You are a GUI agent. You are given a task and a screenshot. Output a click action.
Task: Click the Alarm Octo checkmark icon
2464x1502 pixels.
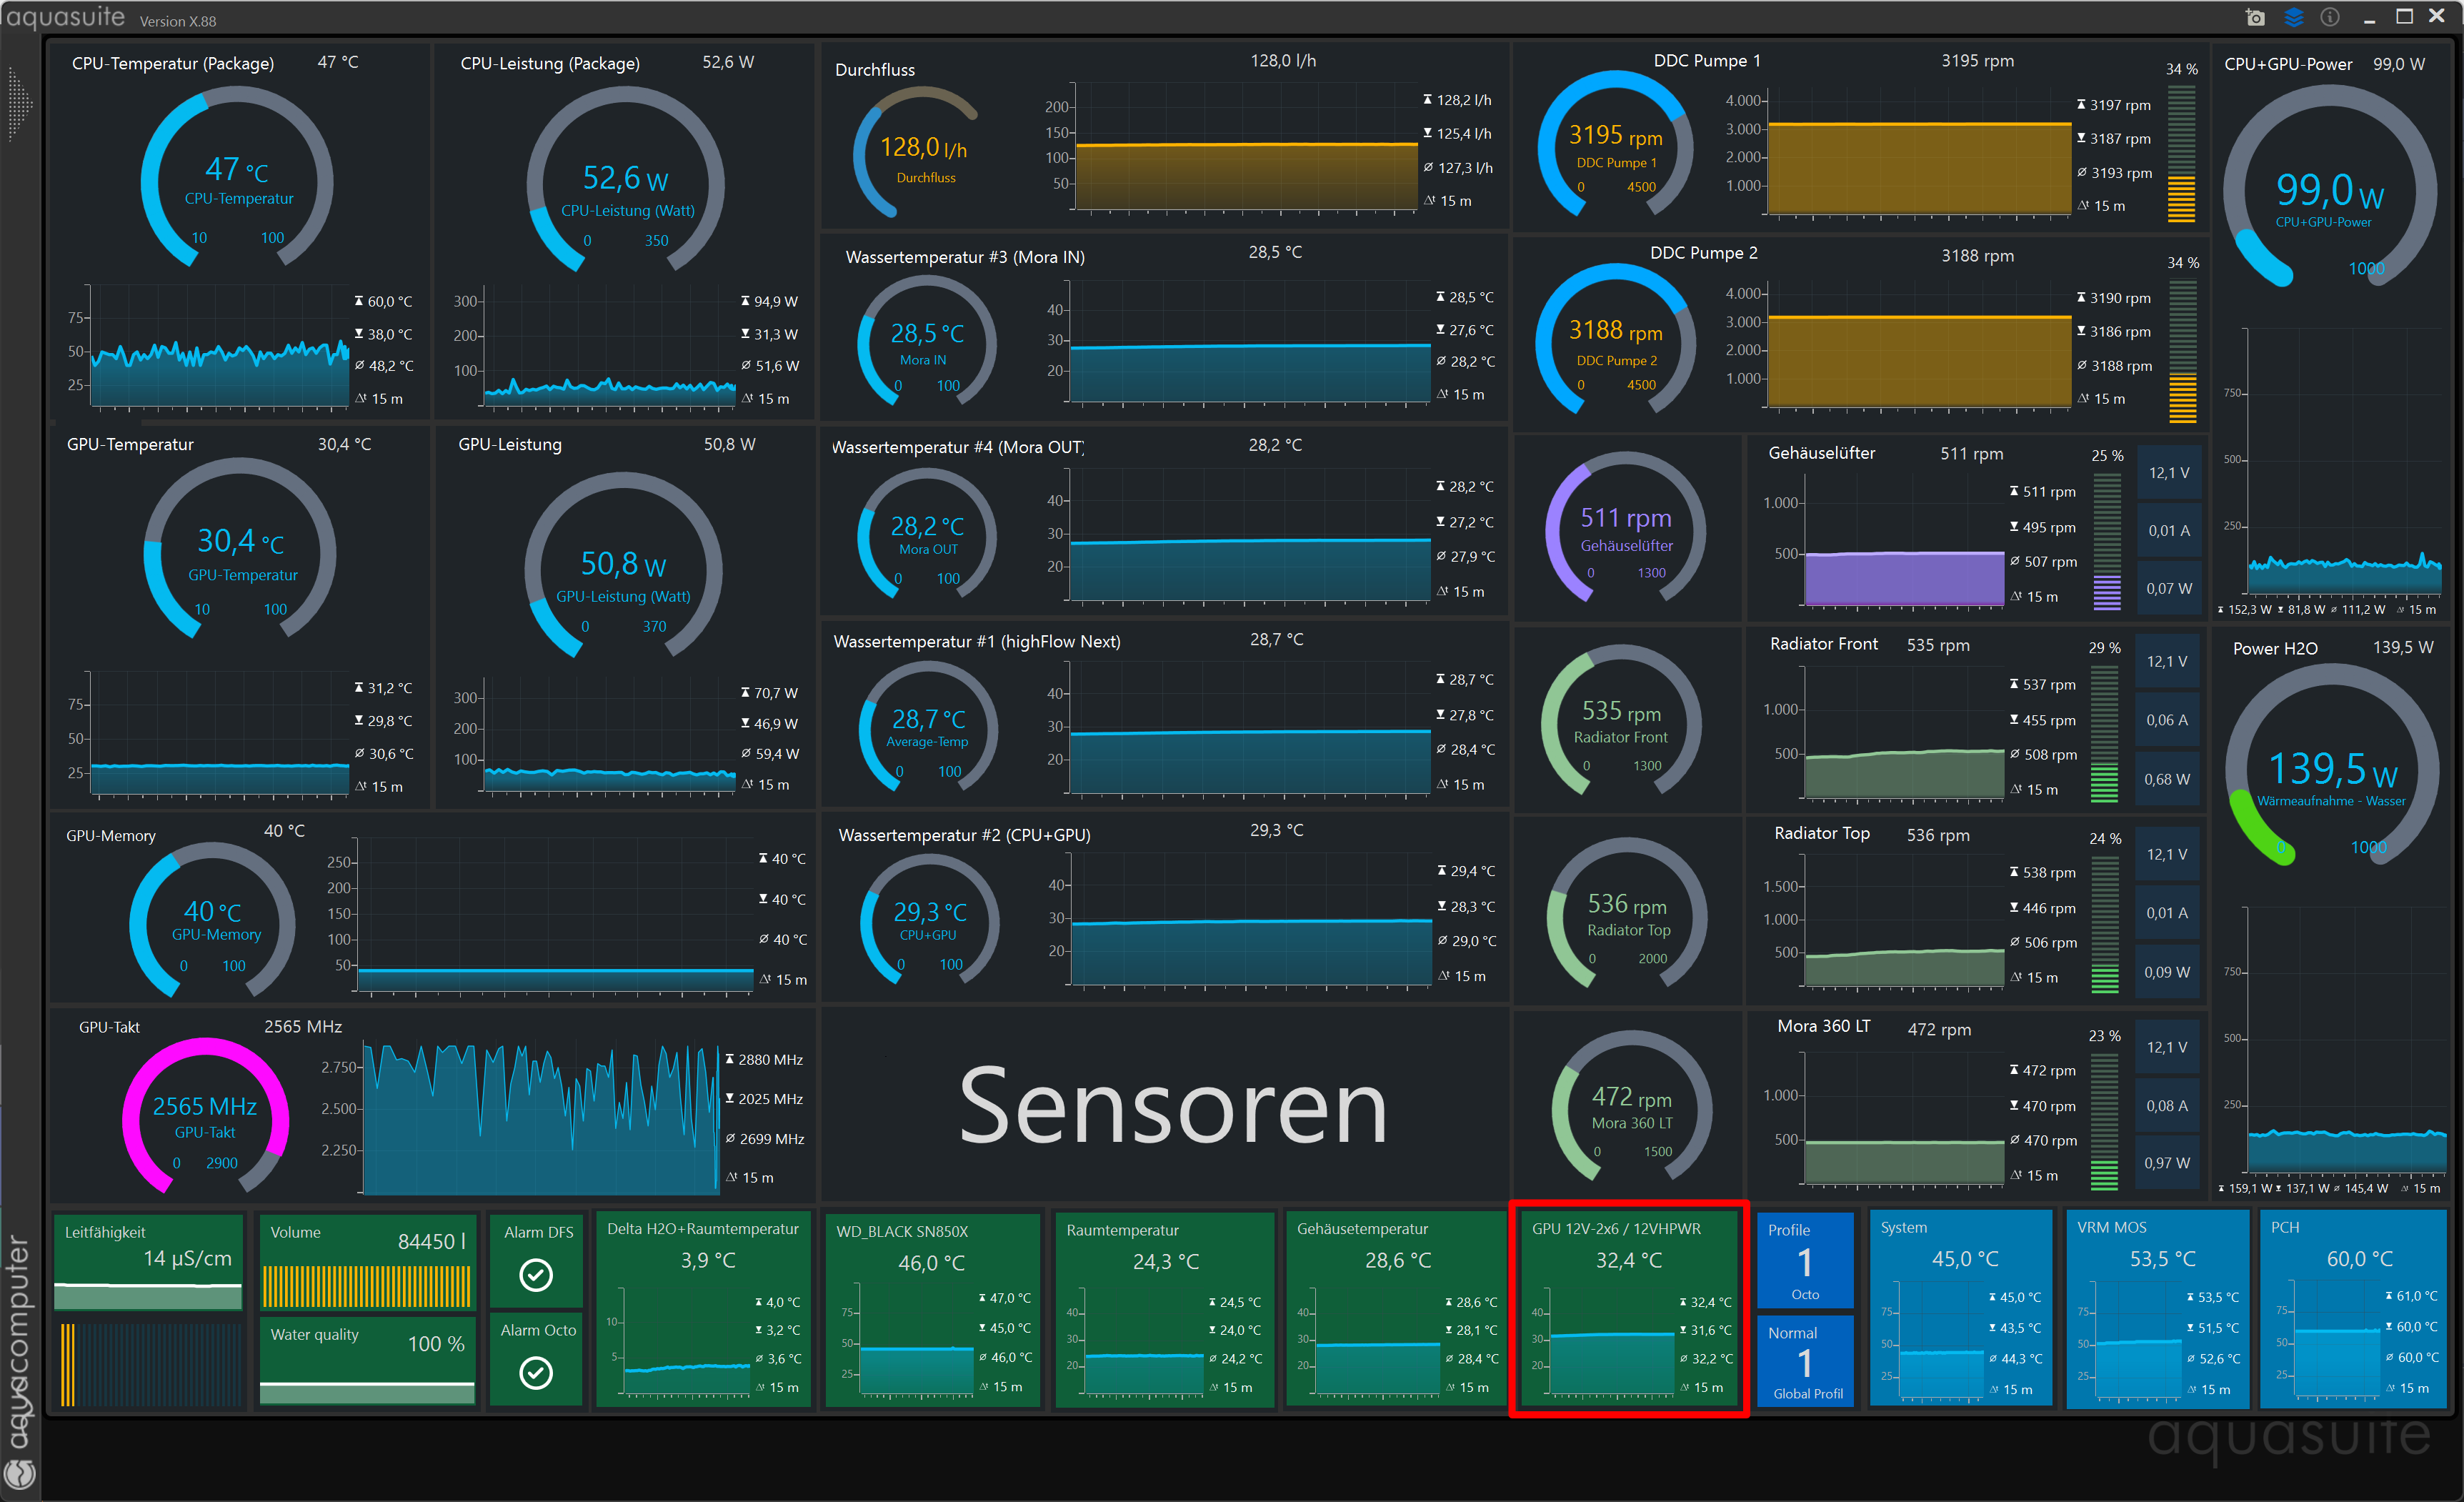click(x=537, y=1372)
